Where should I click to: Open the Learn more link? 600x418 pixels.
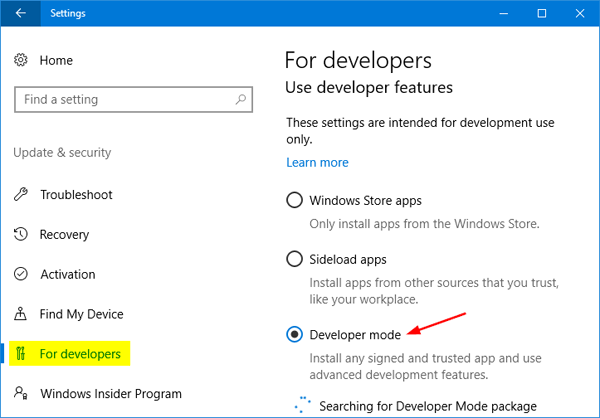pos(317,162)
